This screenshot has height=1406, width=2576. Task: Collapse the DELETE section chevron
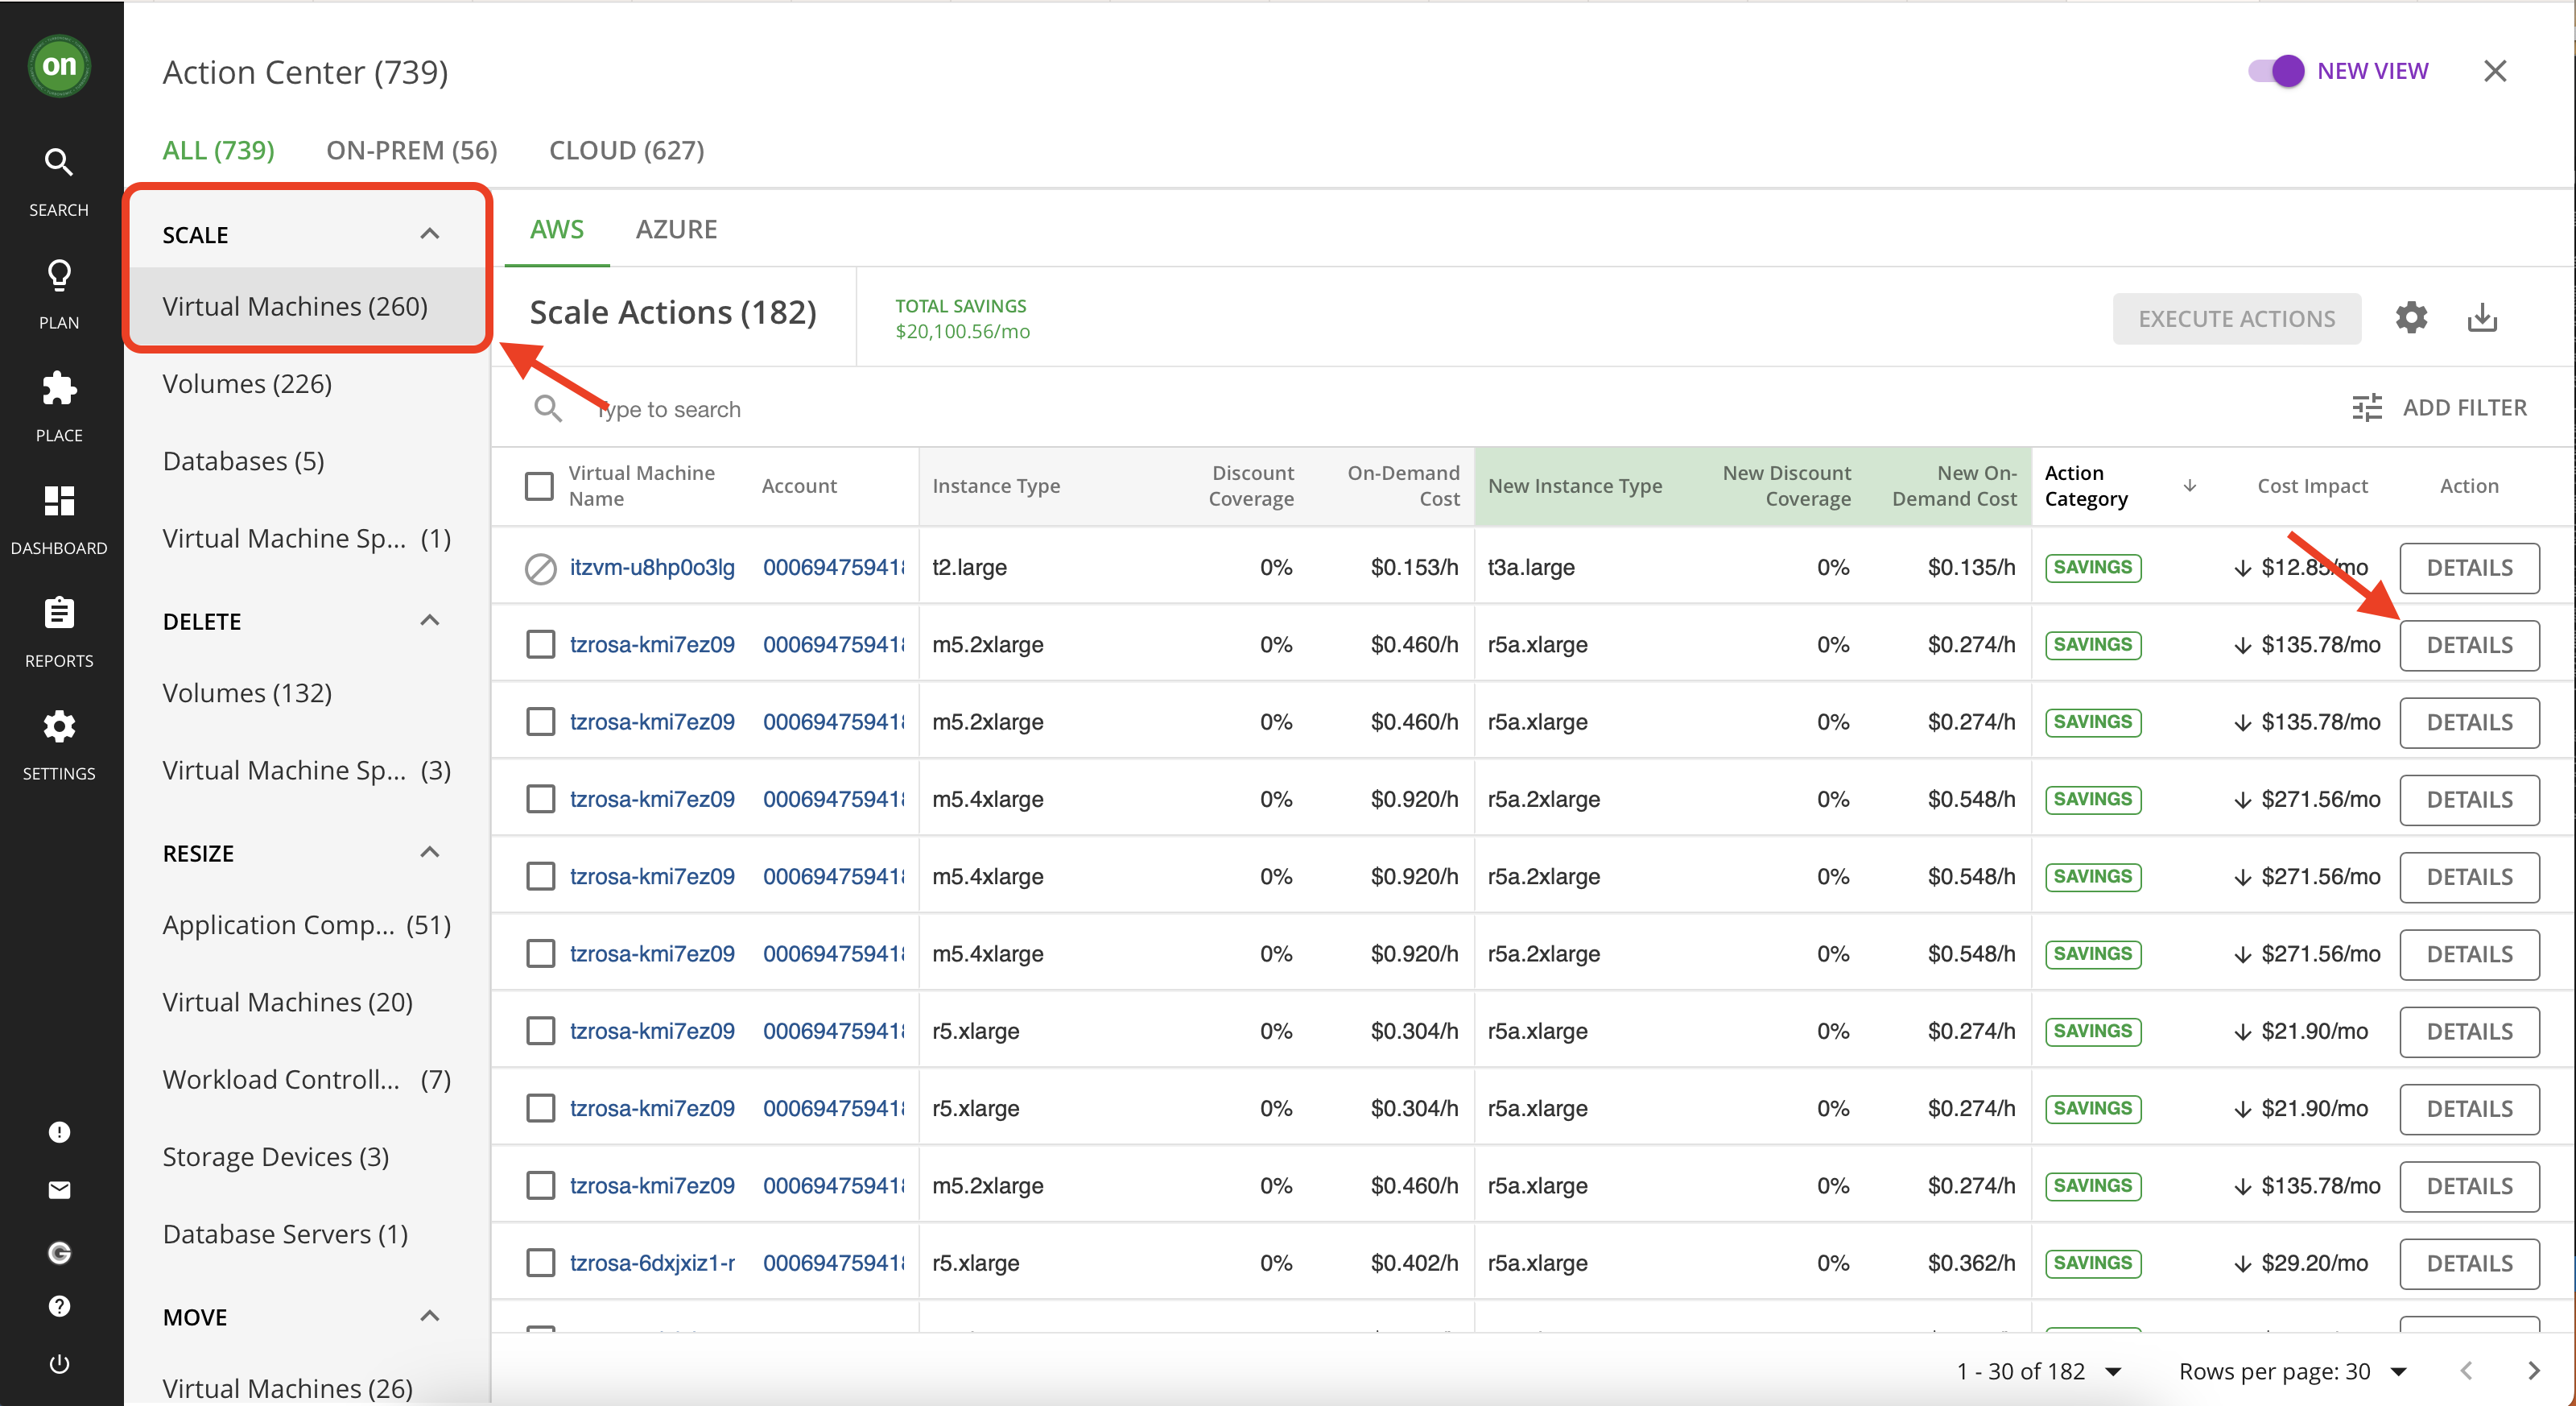430,620
